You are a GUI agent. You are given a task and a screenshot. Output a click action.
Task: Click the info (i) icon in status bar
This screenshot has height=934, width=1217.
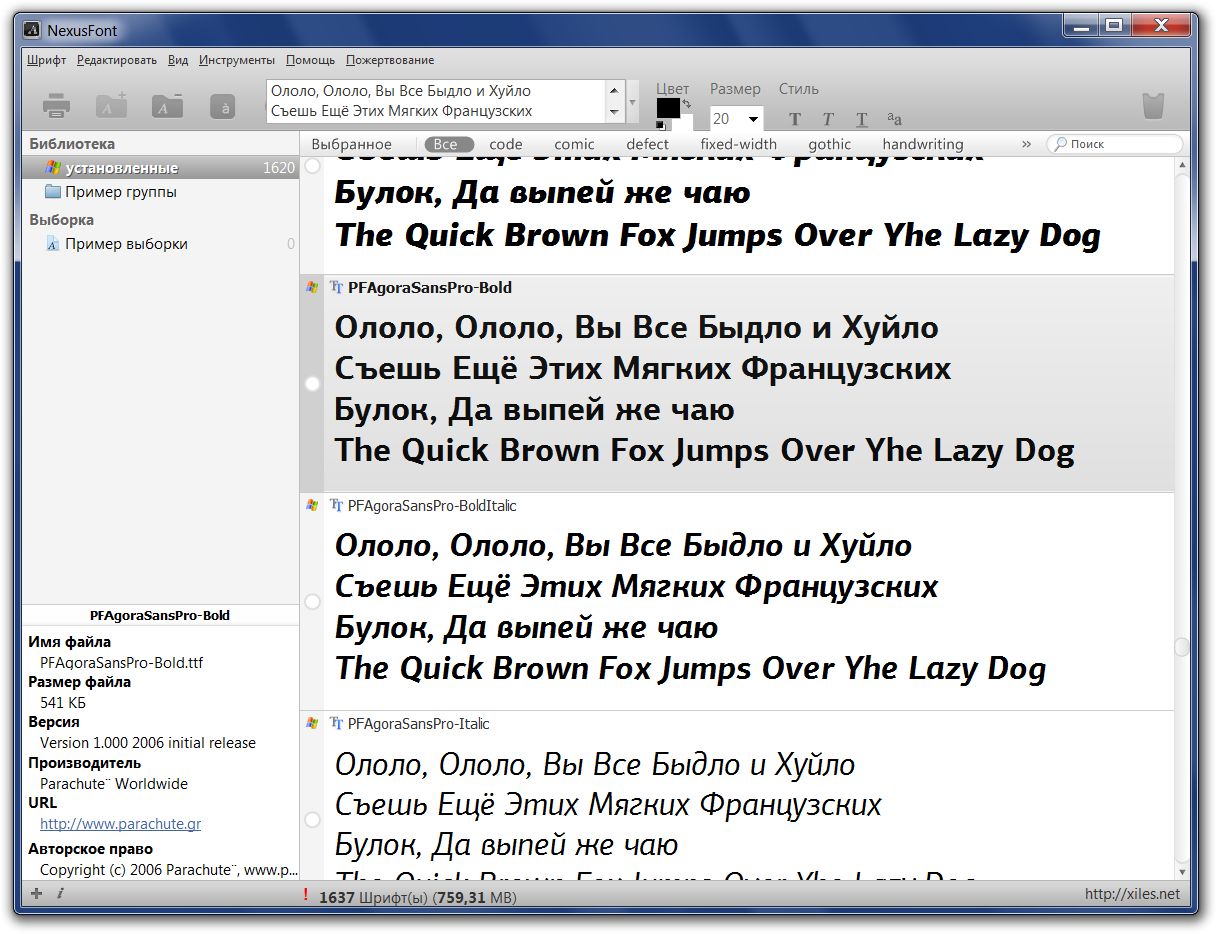pyautogui.click(x=60, y=894)
